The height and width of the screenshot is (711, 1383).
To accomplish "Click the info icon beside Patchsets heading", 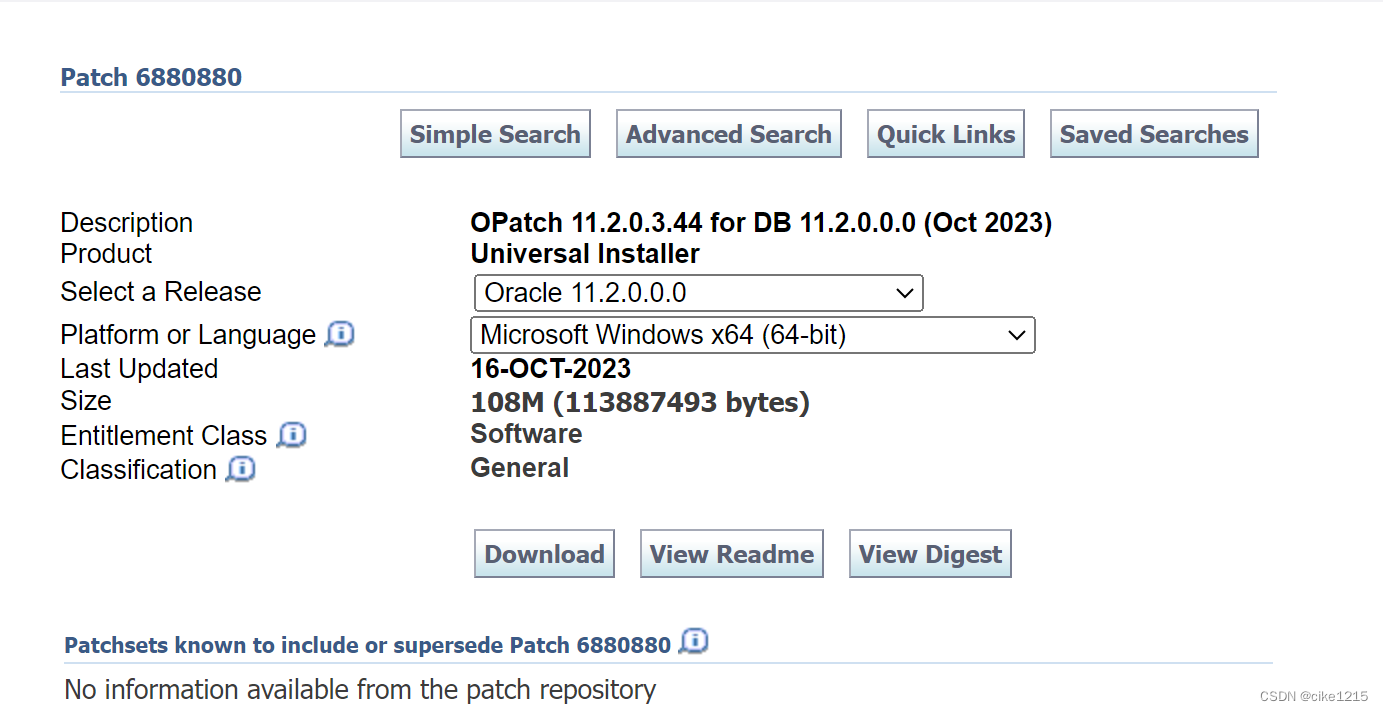I will click(694, 641).
